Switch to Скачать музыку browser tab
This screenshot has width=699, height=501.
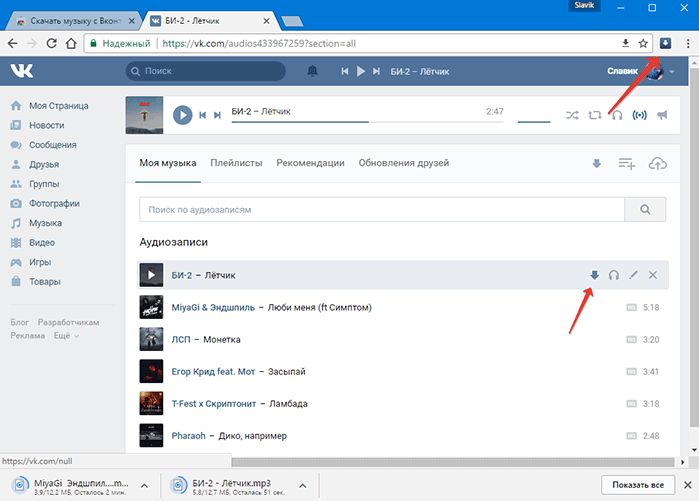click(x=74, y=21)
